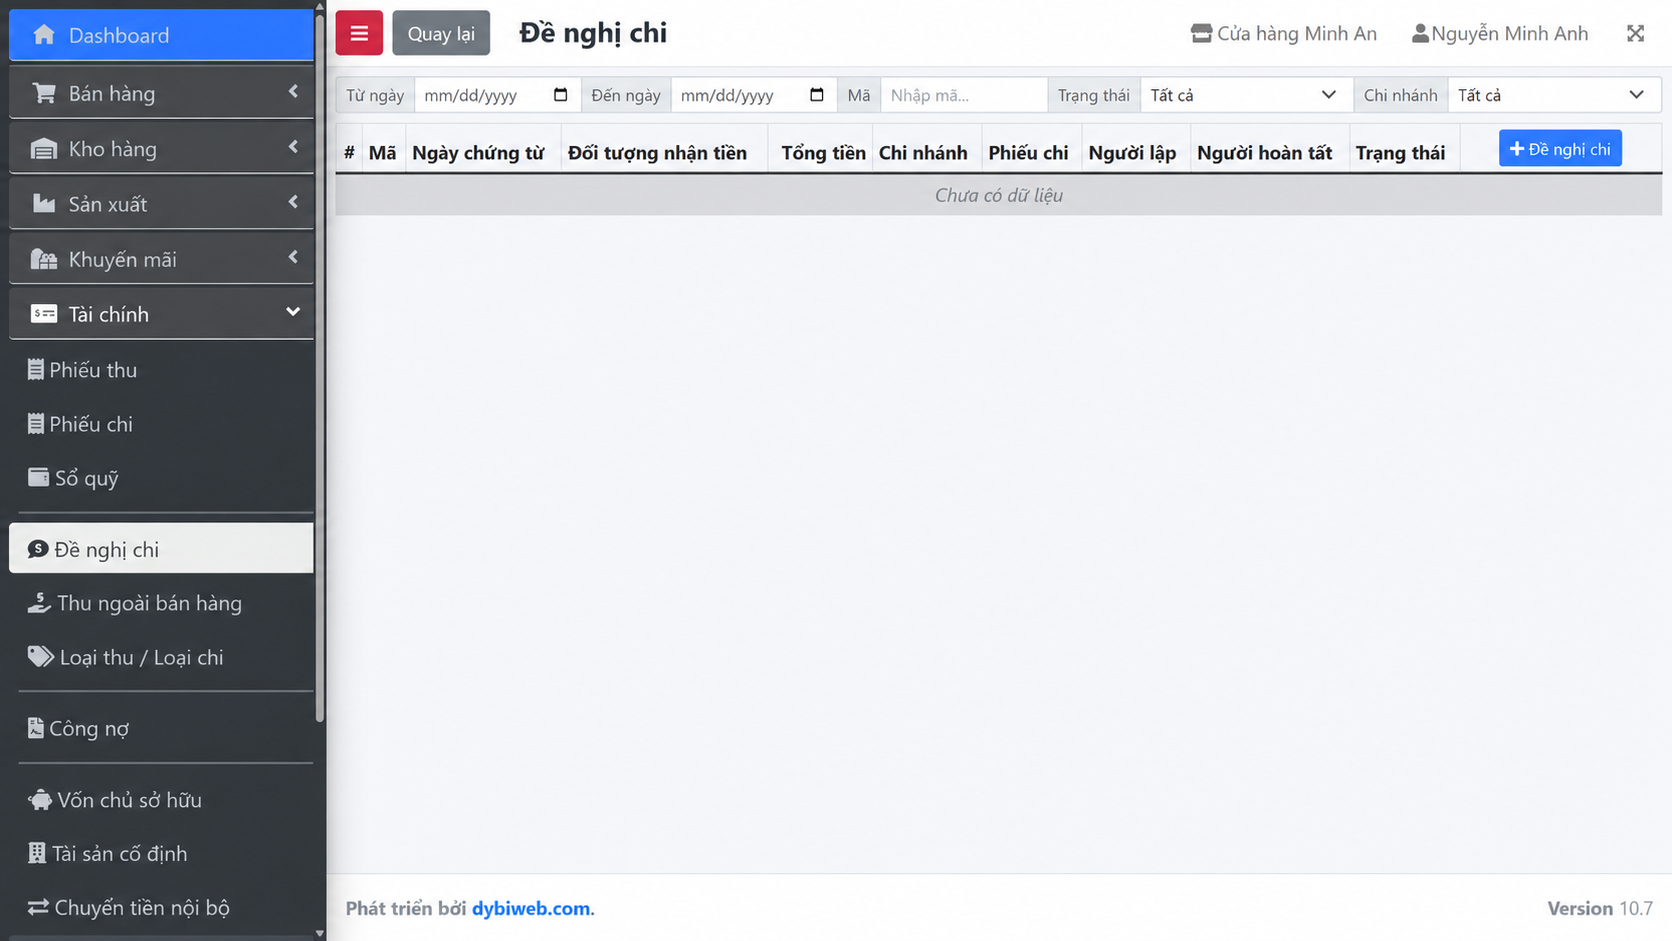1672x941 pixels.
Task: Click the Đến ngày date field
Action: (754, 95)
